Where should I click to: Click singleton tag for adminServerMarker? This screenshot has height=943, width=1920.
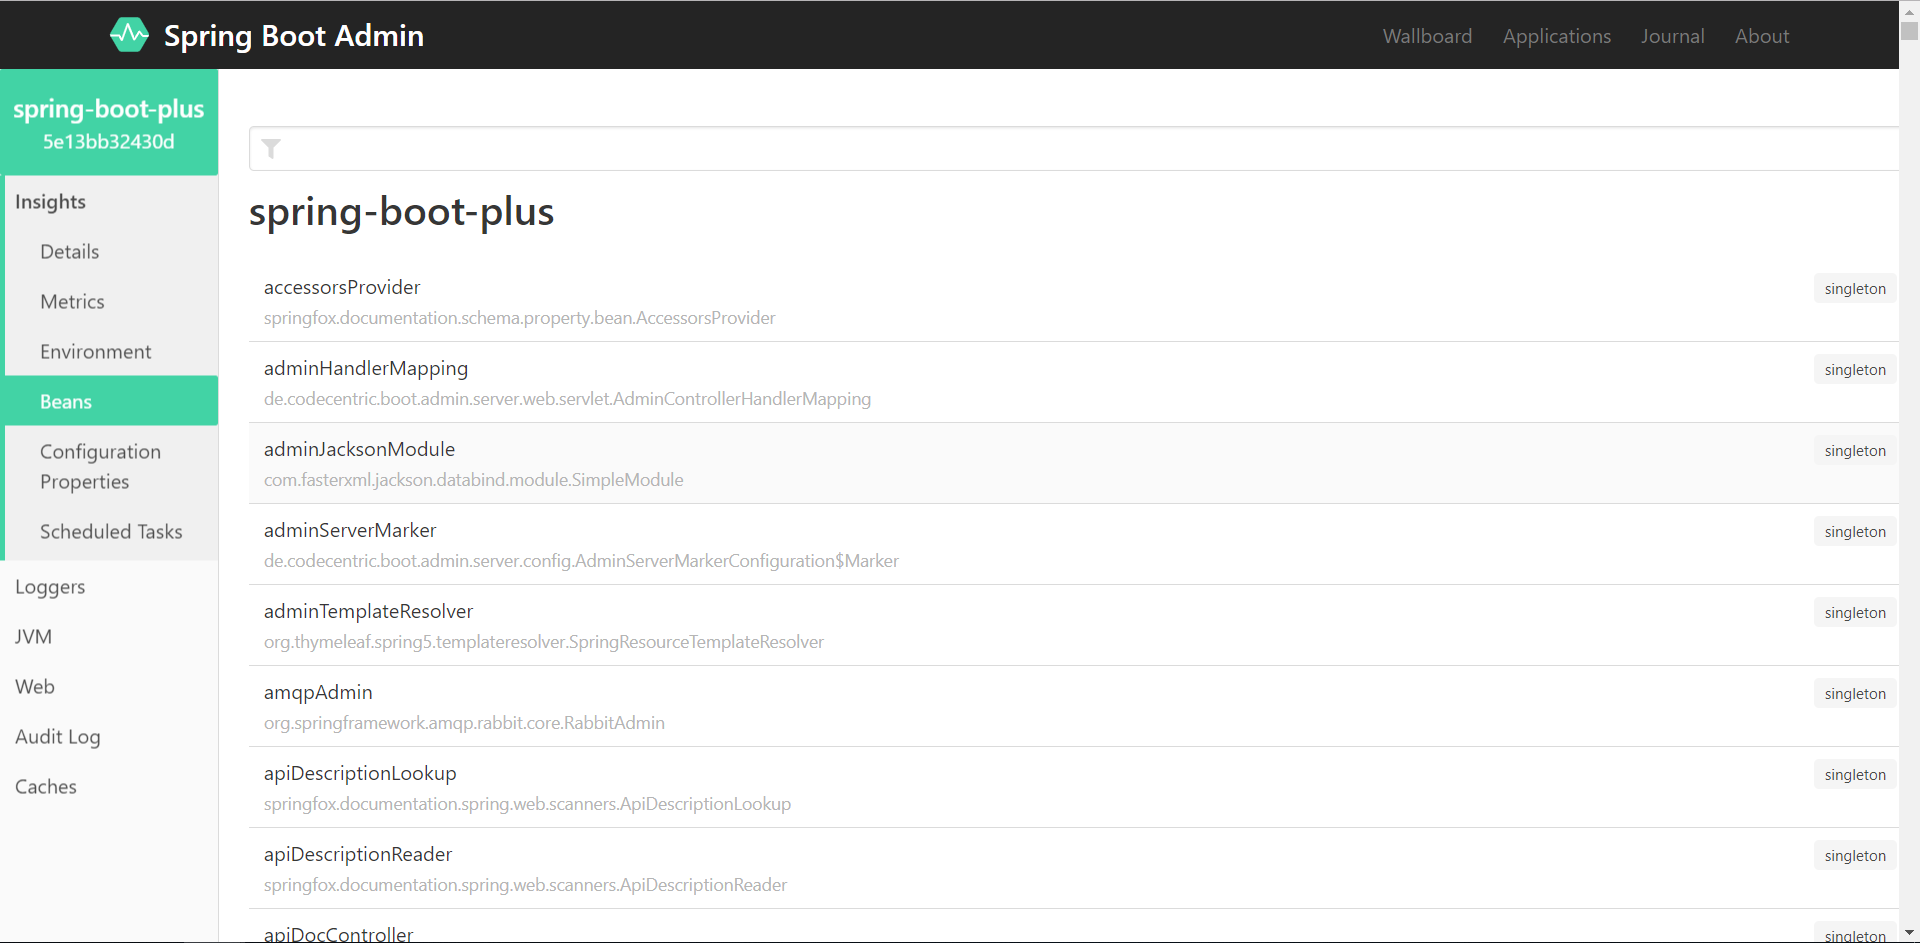coord(1855,532)
